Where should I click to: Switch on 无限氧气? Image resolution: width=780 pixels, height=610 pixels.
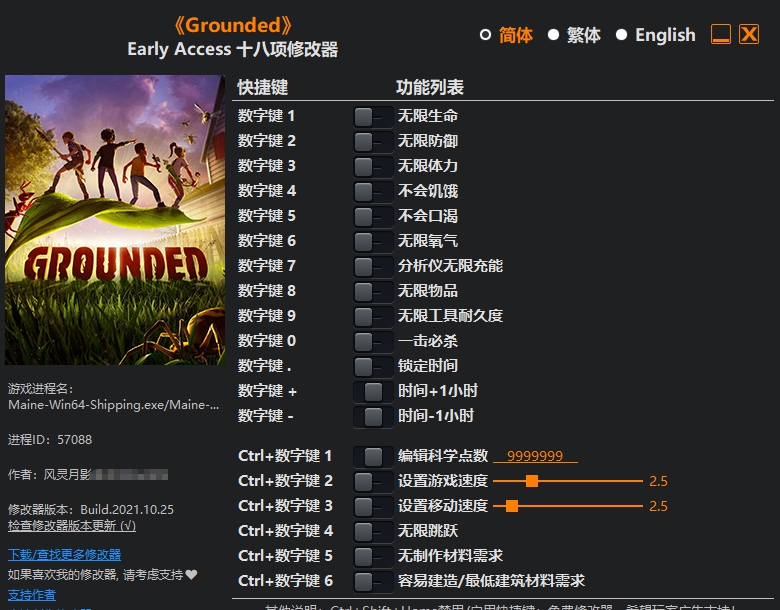[373, 241]
